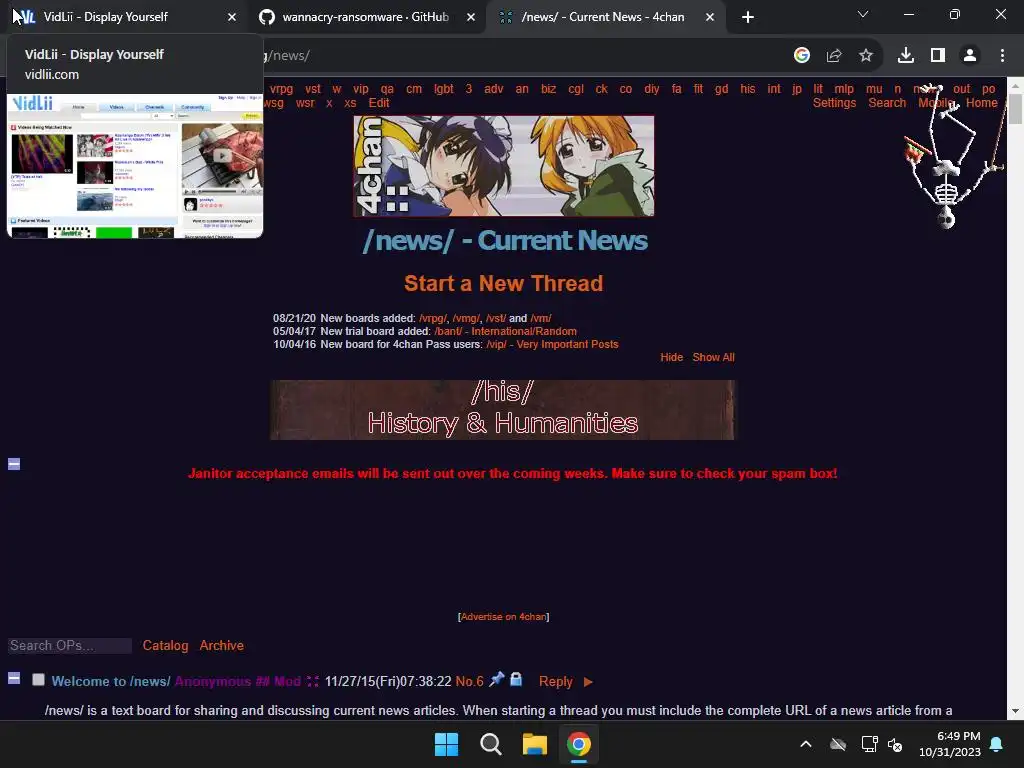Open /vip/ Very Important Posts link

(552, 344)
